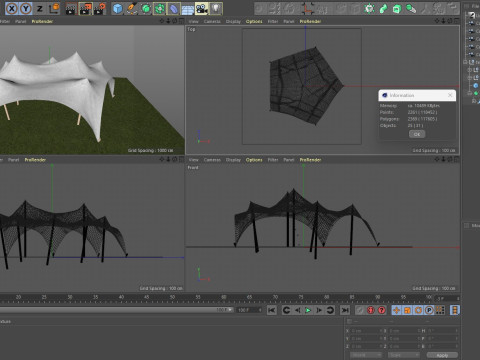Click the Light bulb icon
This screenshot has height=360, width=480.
pos(216,9)
